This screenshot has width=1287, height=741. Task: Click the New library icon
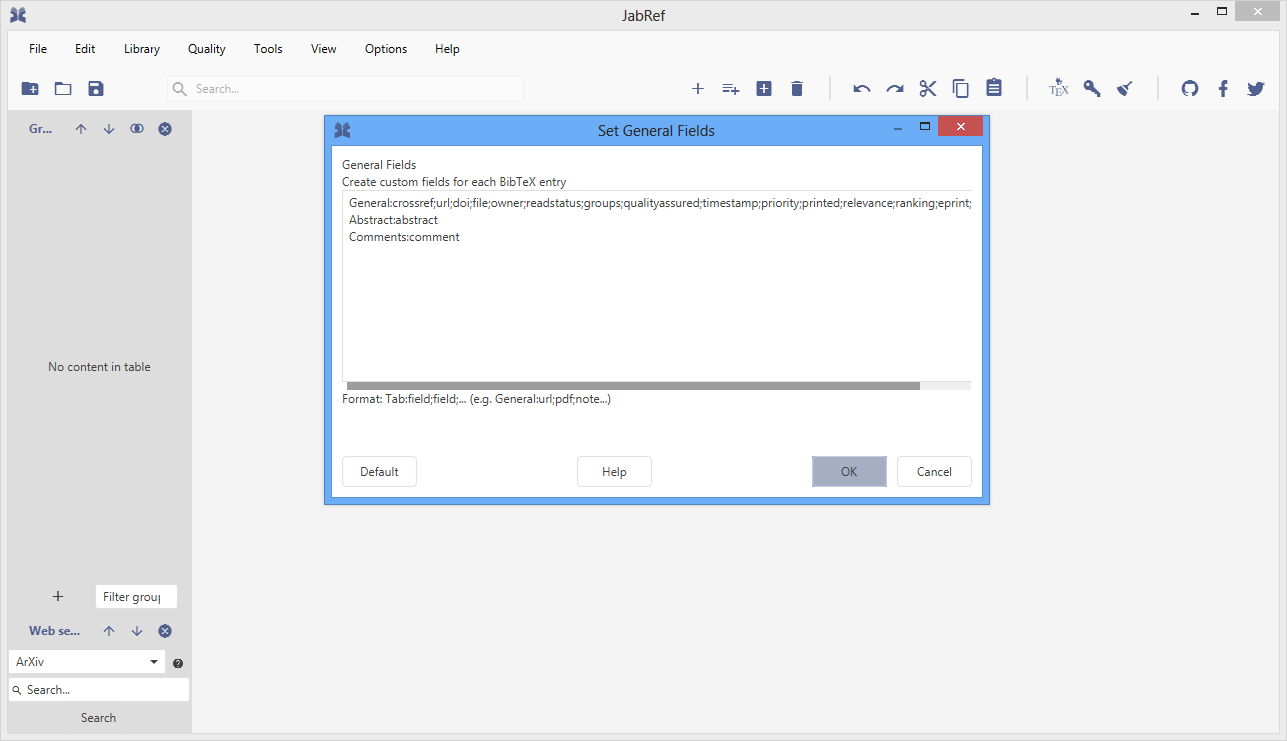pyautogui.click(x=30, y=89)
